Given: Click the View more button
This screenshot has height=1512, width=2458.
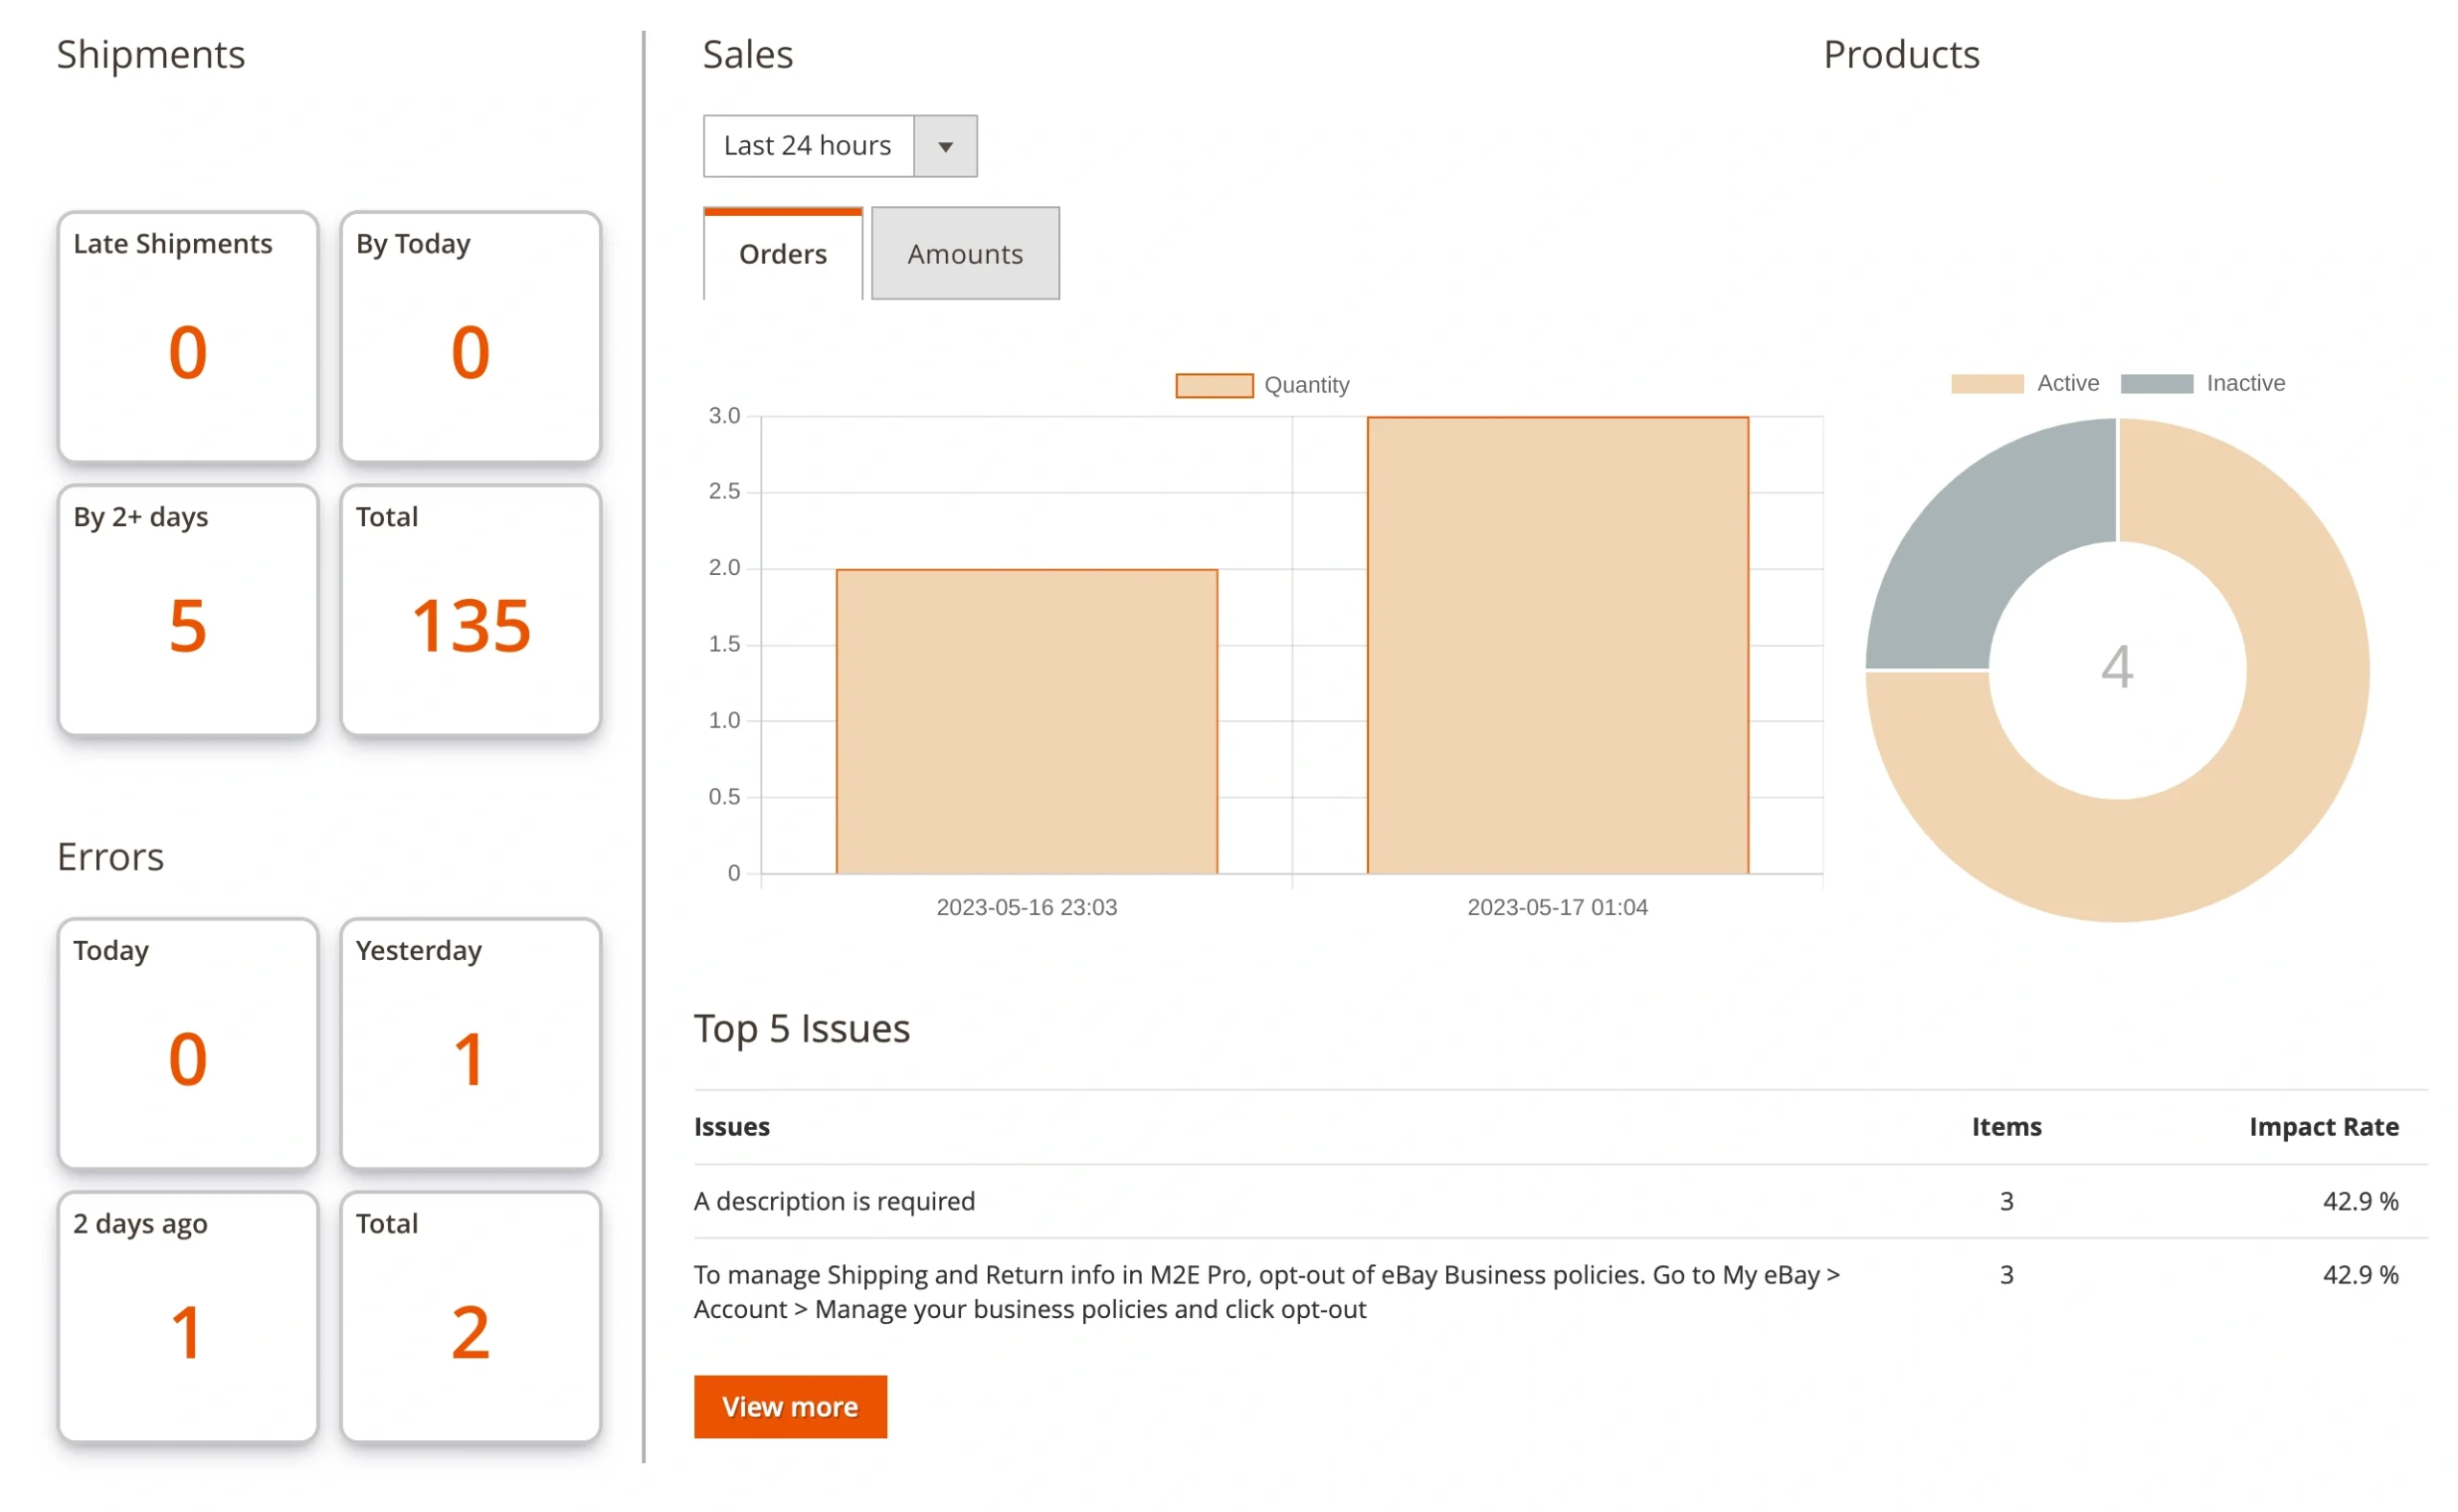Looking at the screenshot, I should point(789,1406).
